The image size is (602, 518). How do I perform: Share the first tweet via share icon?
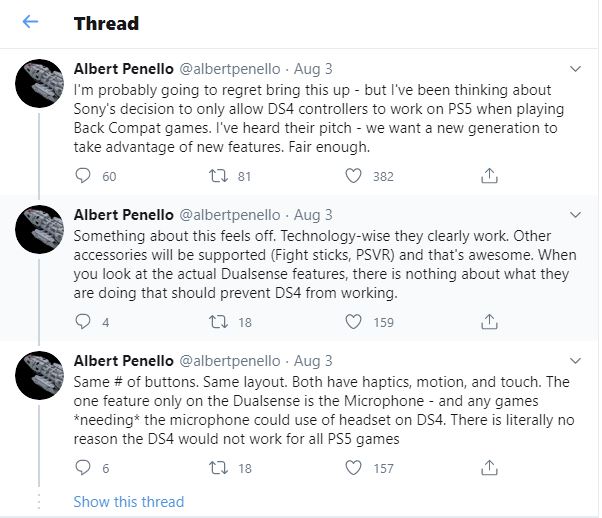point(489,176)
